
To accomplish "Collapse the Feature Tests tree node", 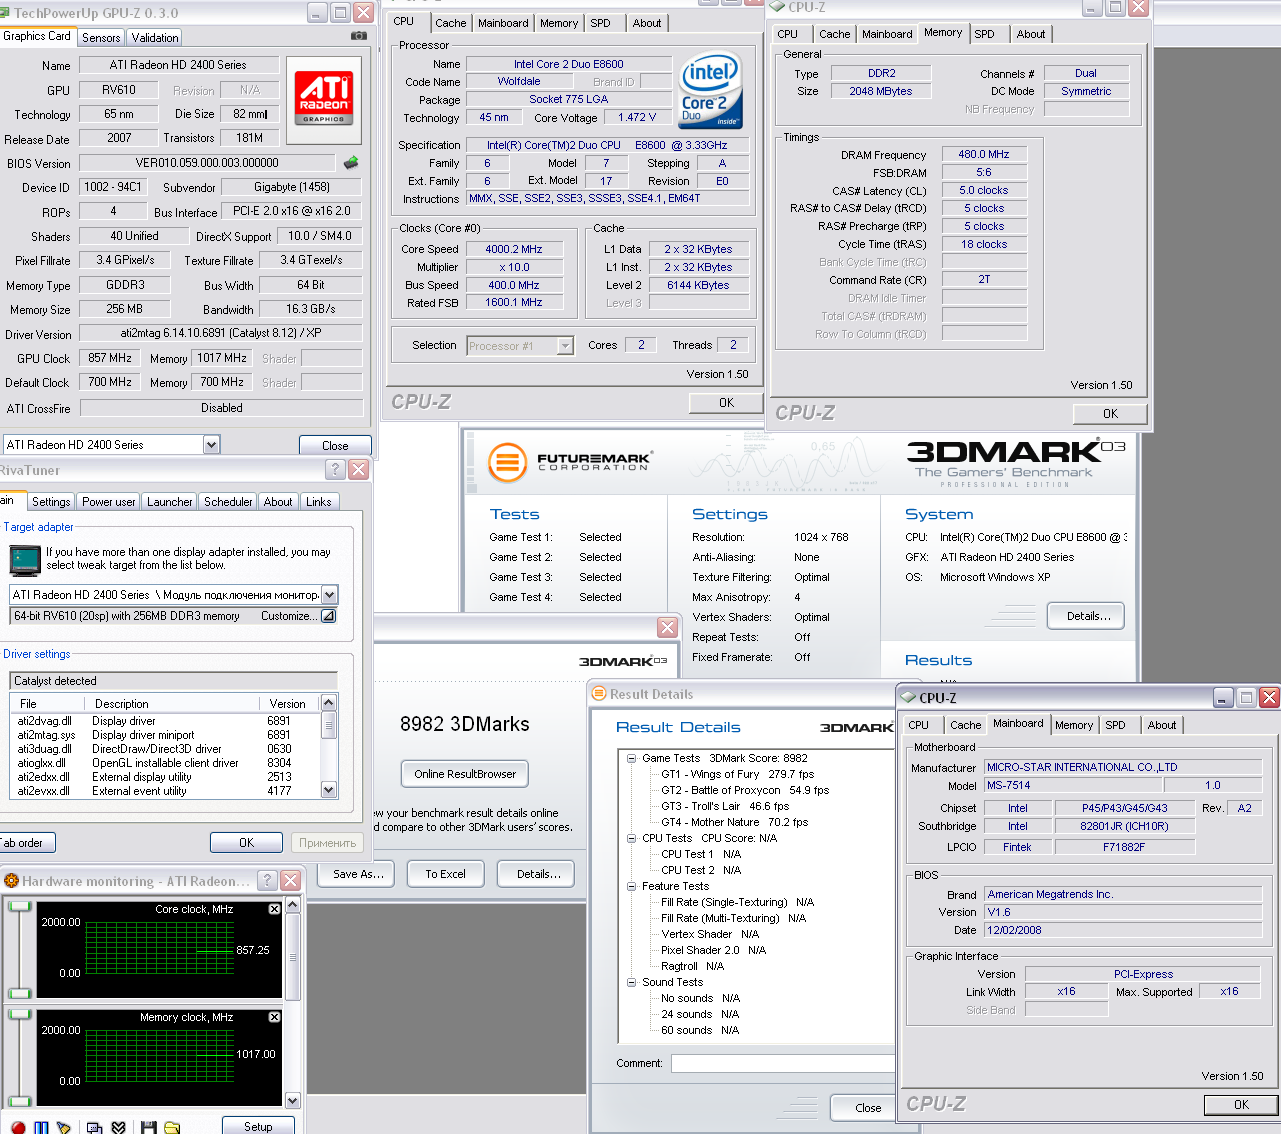I will (x=632, y=886).
